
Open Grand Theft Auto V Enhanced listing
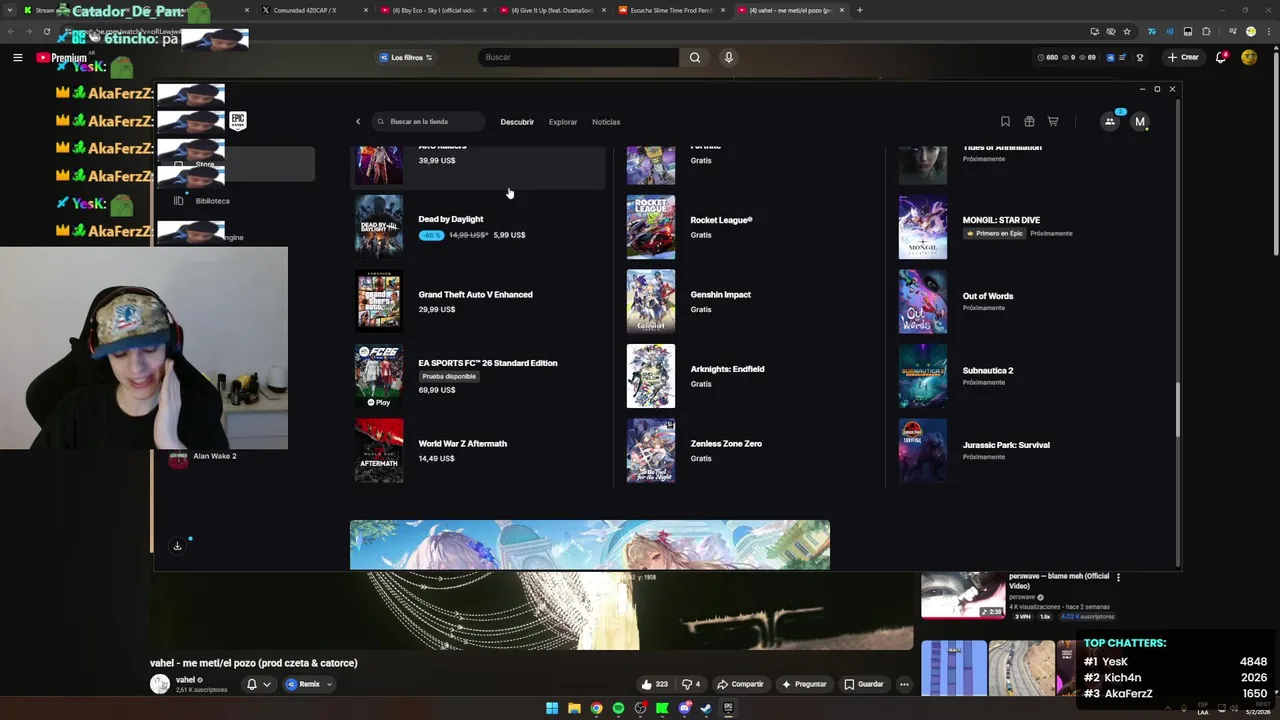click(478, 301)
